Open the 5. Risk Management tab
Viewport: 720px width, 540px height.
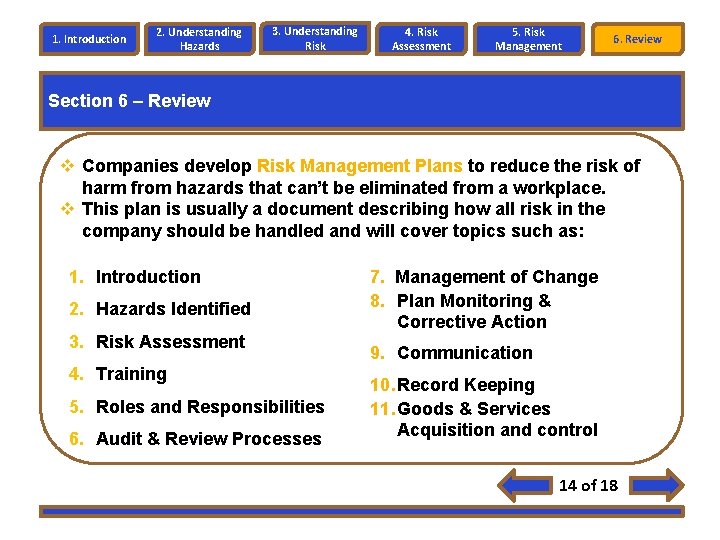tap(529, 39)
